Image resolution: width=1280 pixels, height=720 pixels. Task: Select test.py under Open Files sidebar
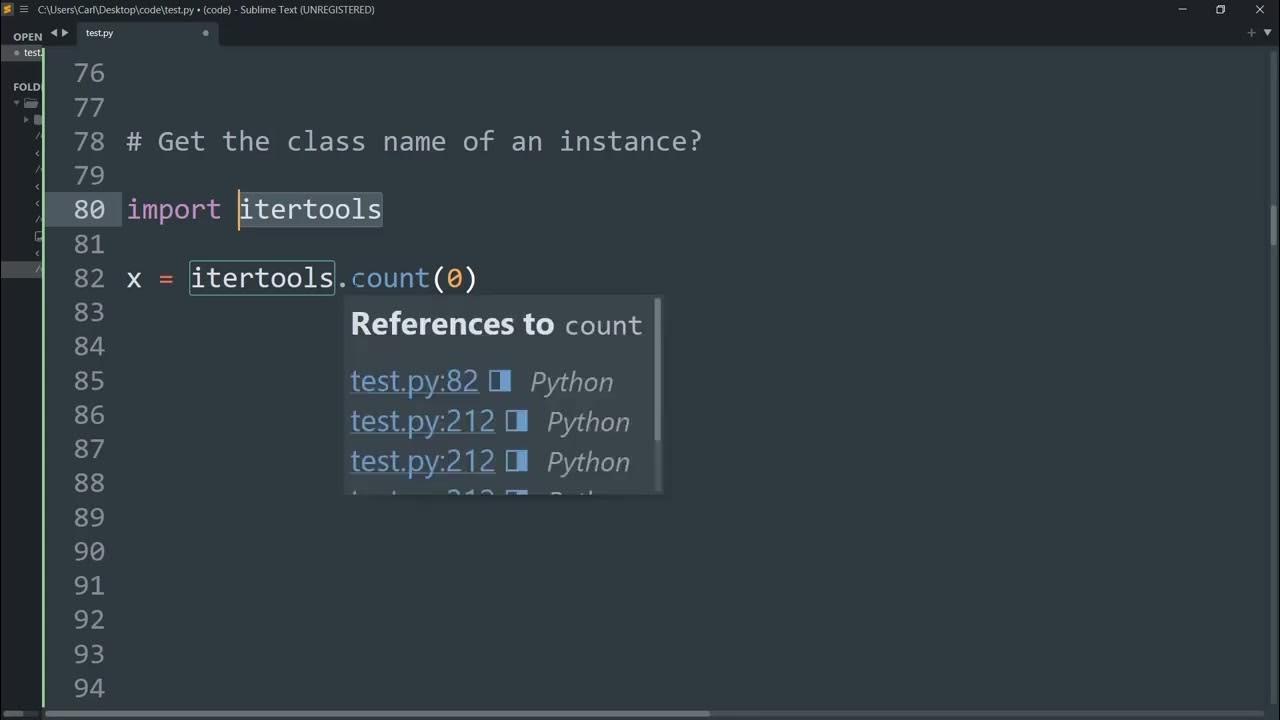[x=32, y=53]
